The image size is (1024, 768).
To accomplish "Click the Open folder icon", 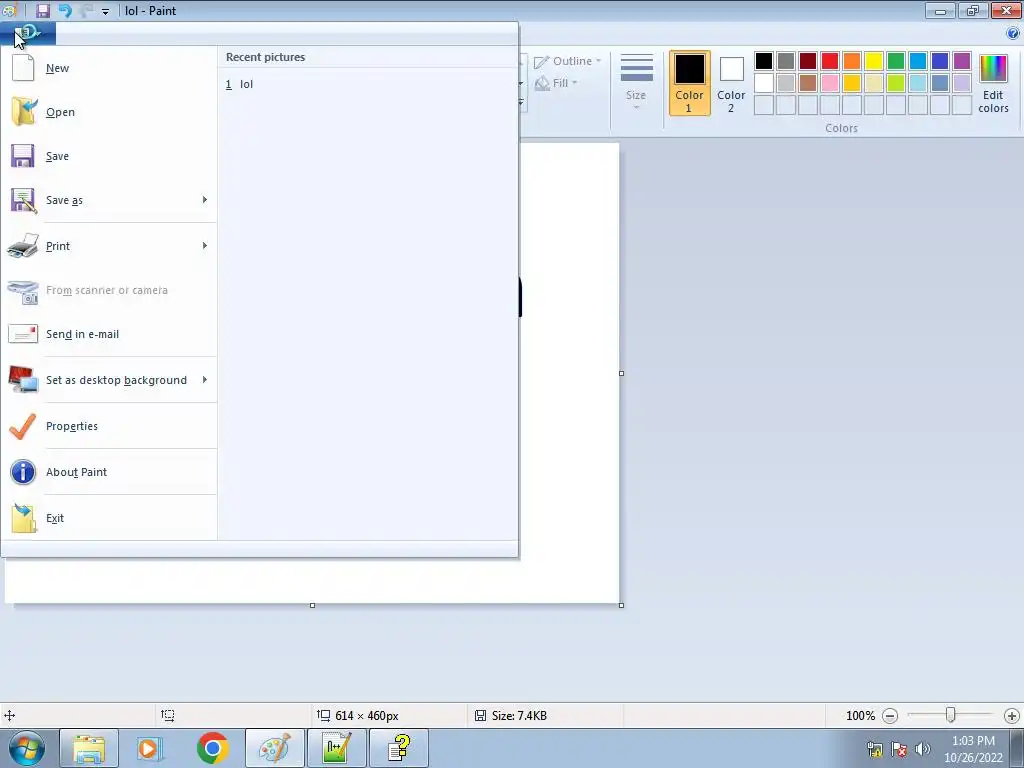I will (x=24, y=112).
